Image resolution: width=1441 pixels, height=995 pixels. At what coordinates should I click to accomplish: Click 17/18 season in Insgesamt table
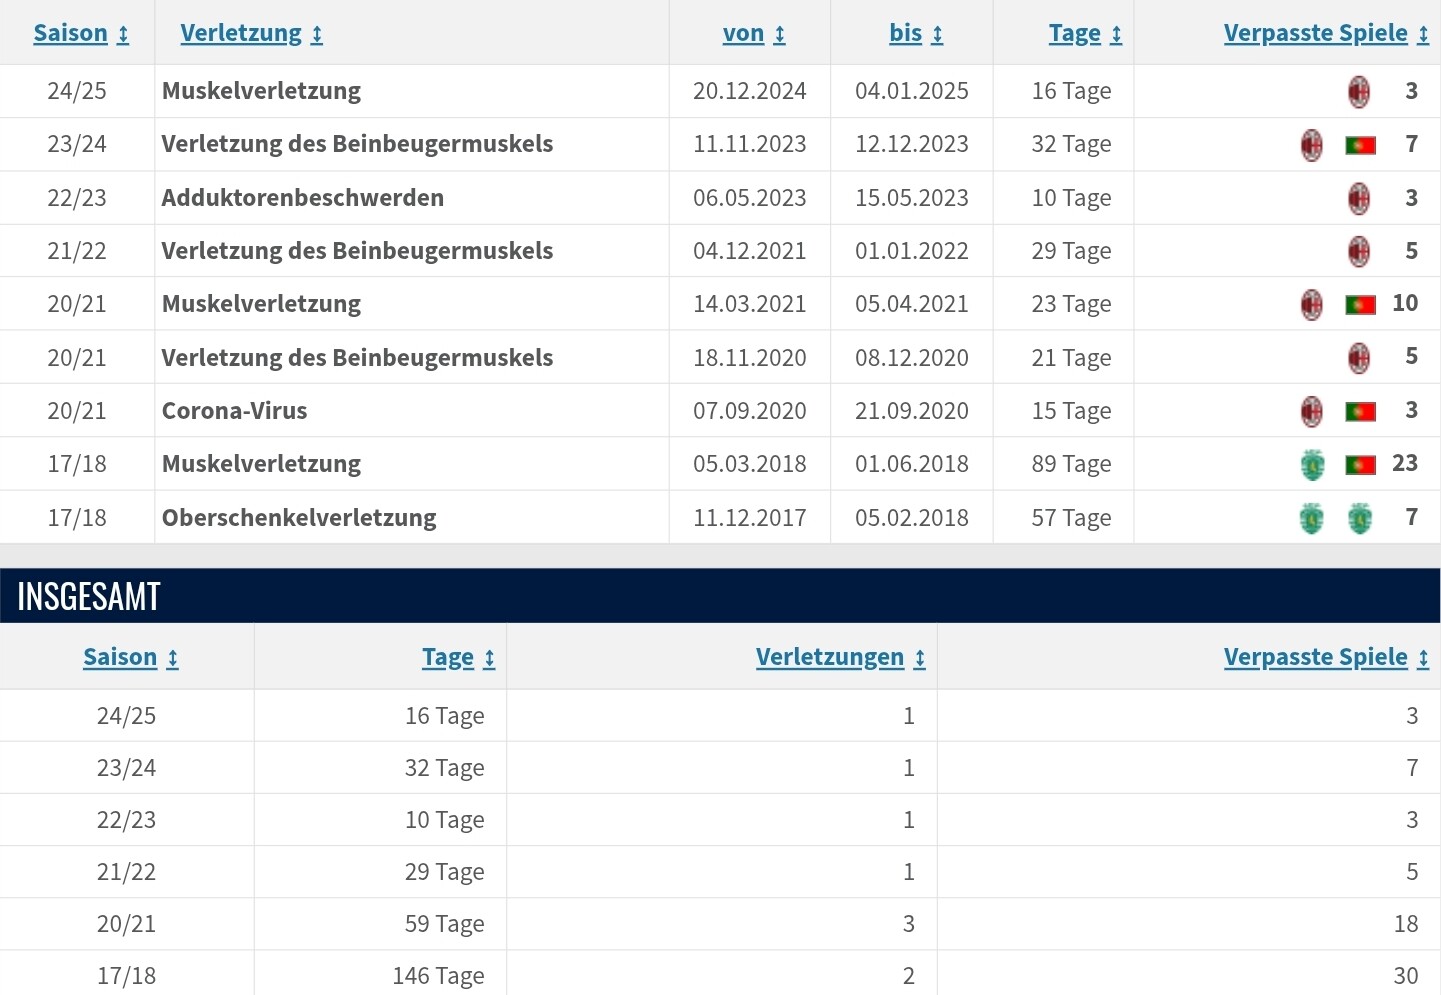[126, 976]
